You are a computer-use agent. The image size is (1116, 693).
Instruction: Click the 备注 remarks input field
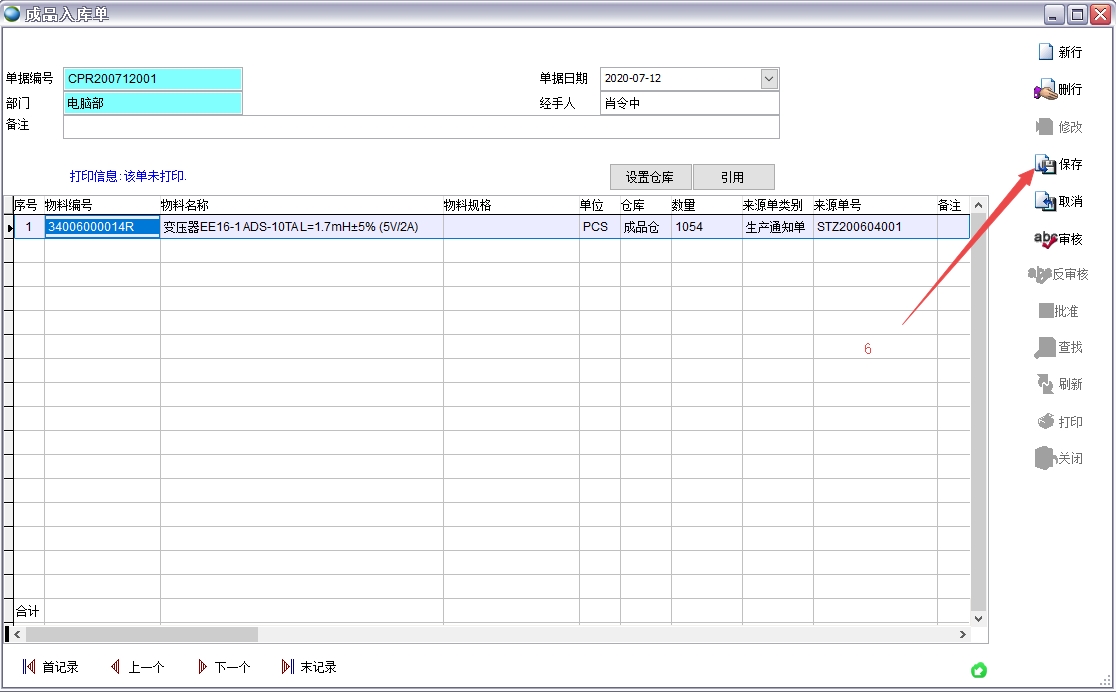coord(421,127)
